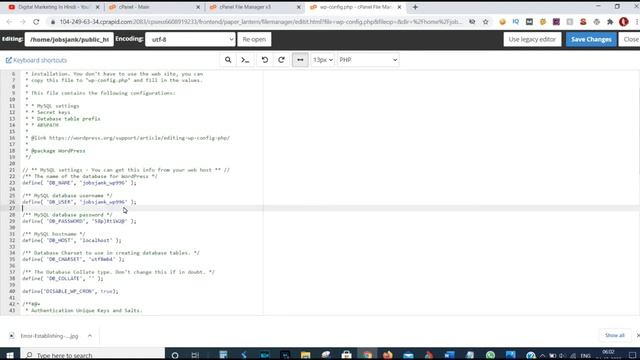
Task: Click line 32 DB_HOST define statement
Action: [72, 240]
